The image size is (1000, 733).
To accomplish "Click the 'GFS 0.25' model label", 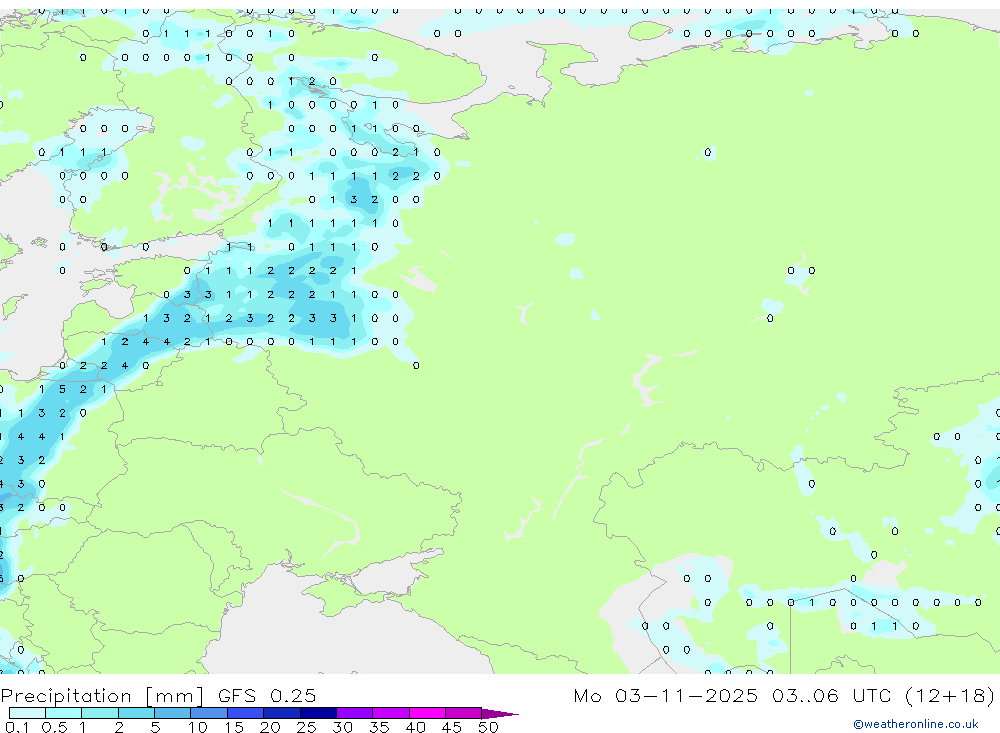I will [x=267, y=695].
